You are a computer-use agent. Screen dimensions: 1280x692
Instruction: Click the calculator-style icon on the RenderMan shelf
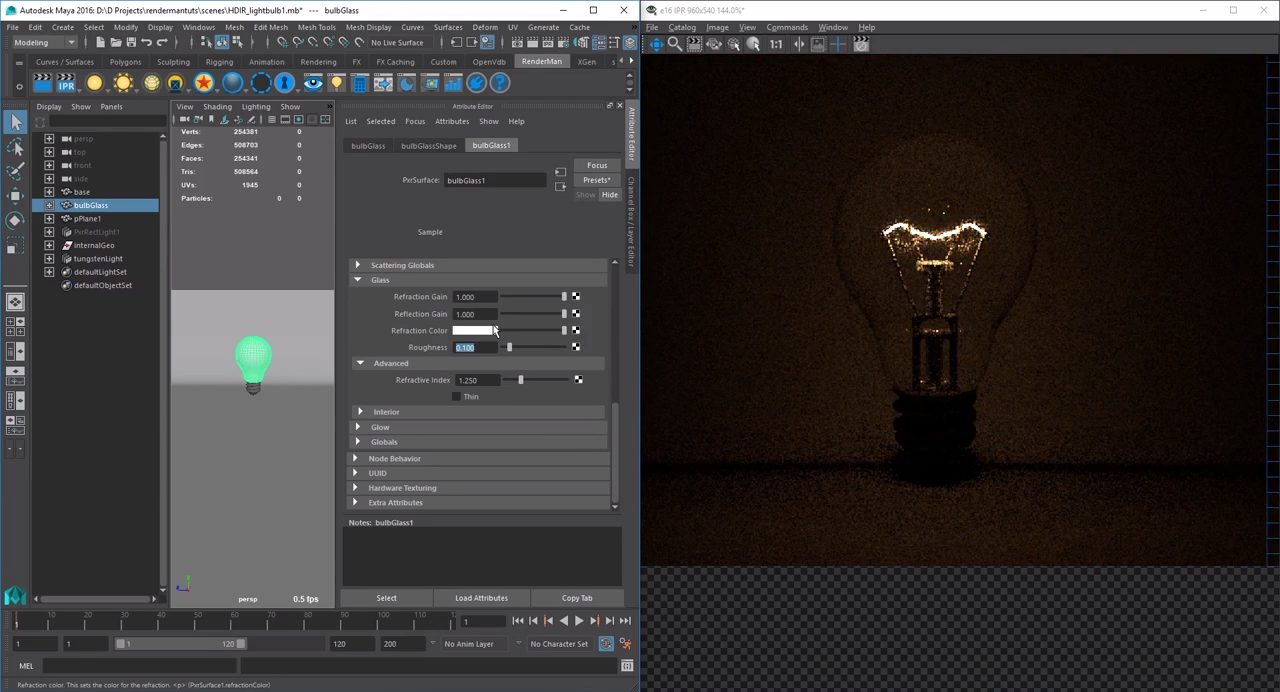click(x=361, y=83)
